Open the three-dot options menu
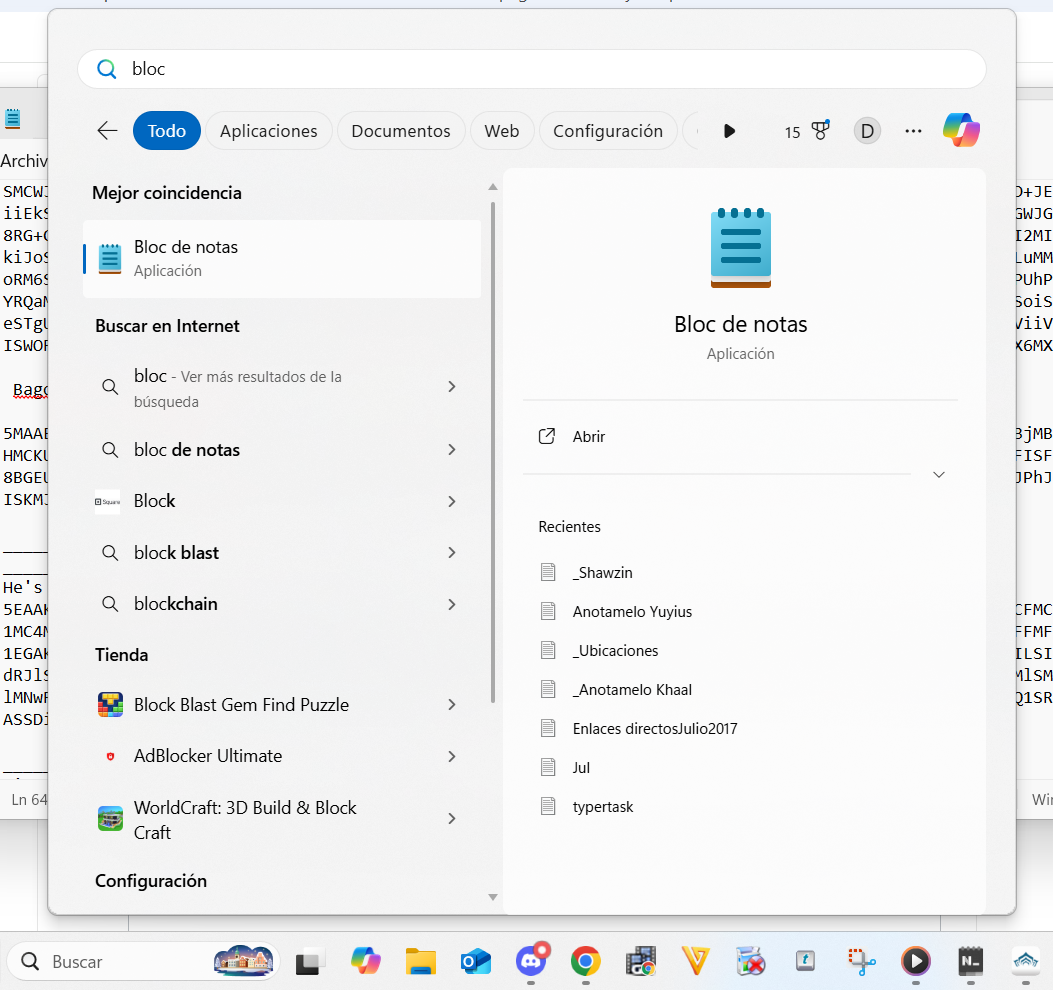This screenshot has width=1053, height=990. click(913, 131)
